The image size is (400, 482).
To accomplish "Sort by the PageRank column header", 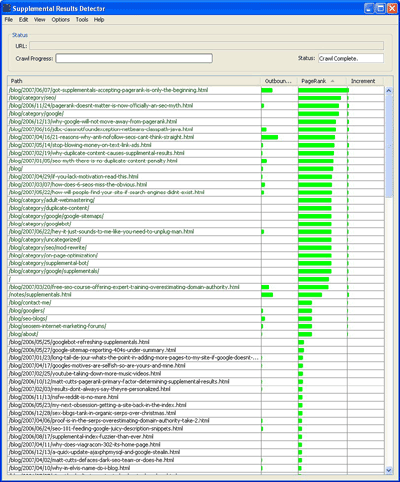I will pos(322,81).
